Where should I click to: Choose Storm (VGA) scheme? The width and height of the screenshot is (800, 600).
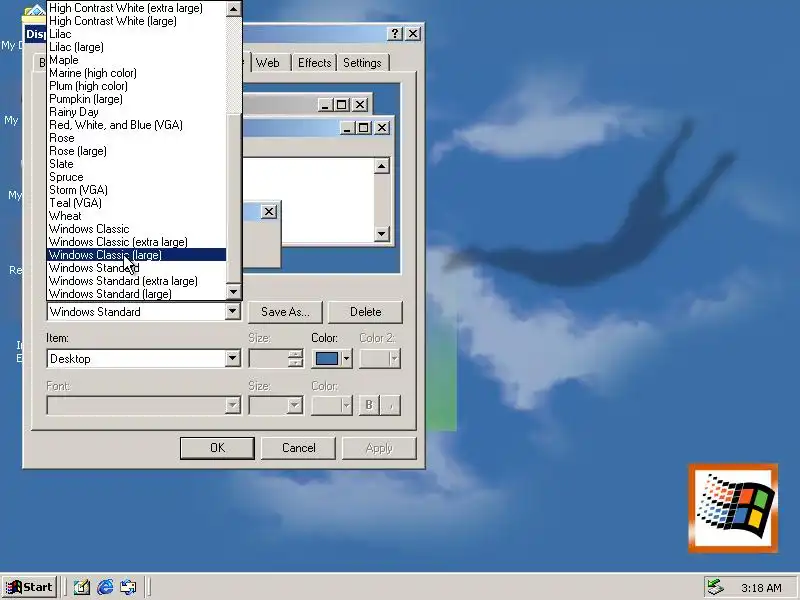click(136, 190)
